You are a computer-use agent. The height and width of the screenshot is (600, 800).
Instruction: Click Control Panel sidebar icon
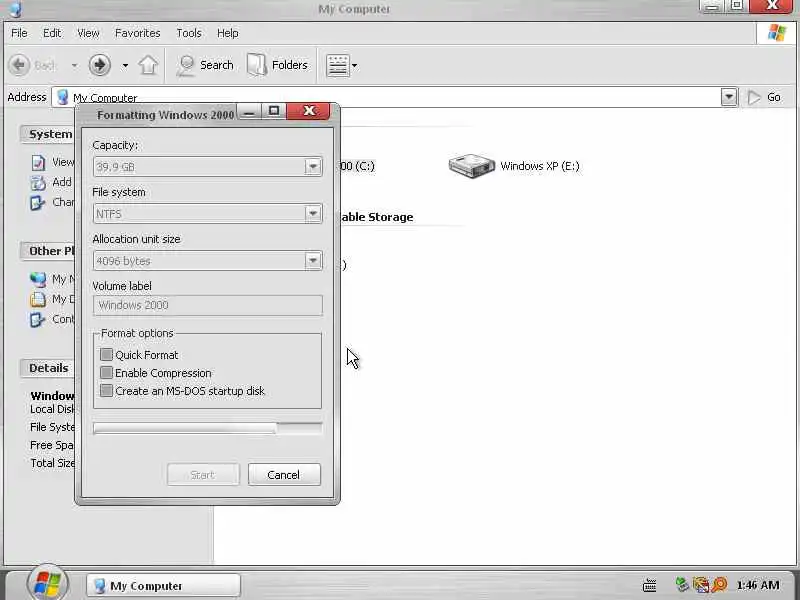click(38, 319)
